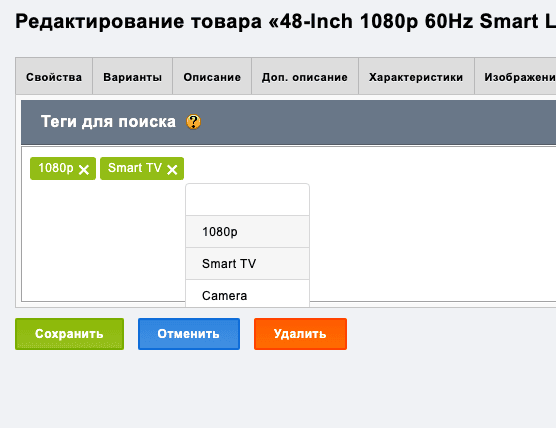Screen dimensions: 556x428
Task: Remove the 1080p tag
Action: pyautogui.click(x=84, y=170)
